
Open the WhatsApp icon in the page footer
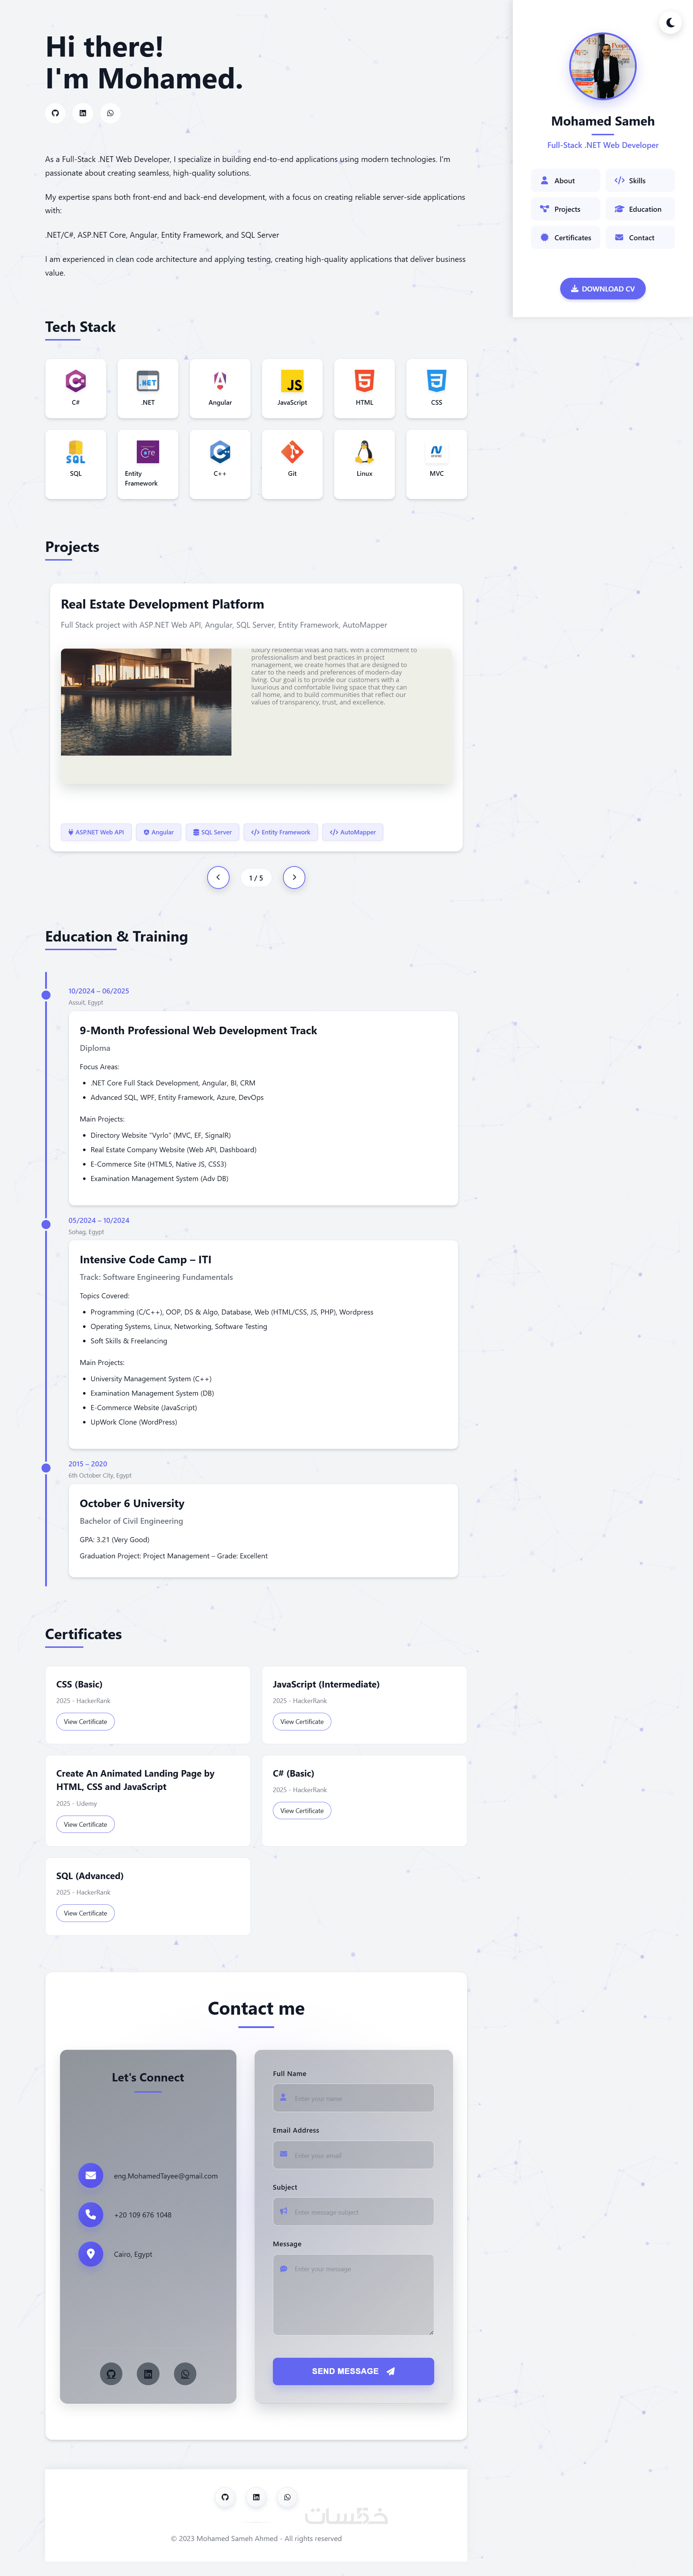[x=287, y=2497]
